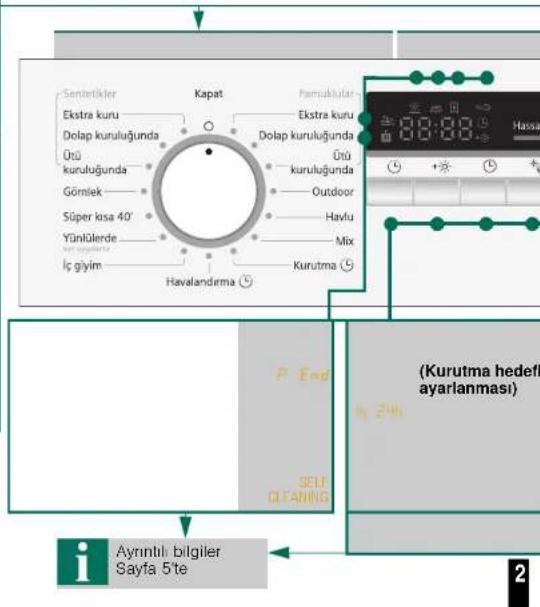The width and height of the screenshot is (540, 607).
Task: Click the İç giyim program label
Action: (82, 266)
